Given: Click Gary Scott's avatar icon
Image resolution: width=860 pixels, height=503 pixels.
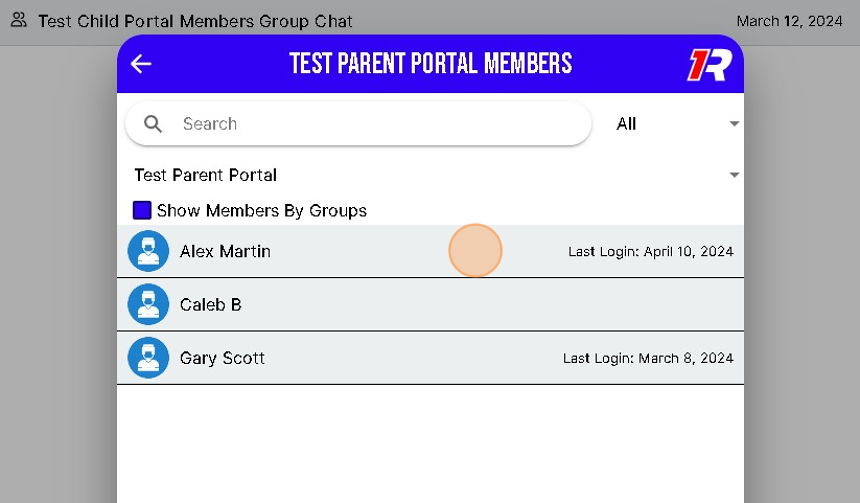Looking at the screenshot, I should [x=148, y=357].
